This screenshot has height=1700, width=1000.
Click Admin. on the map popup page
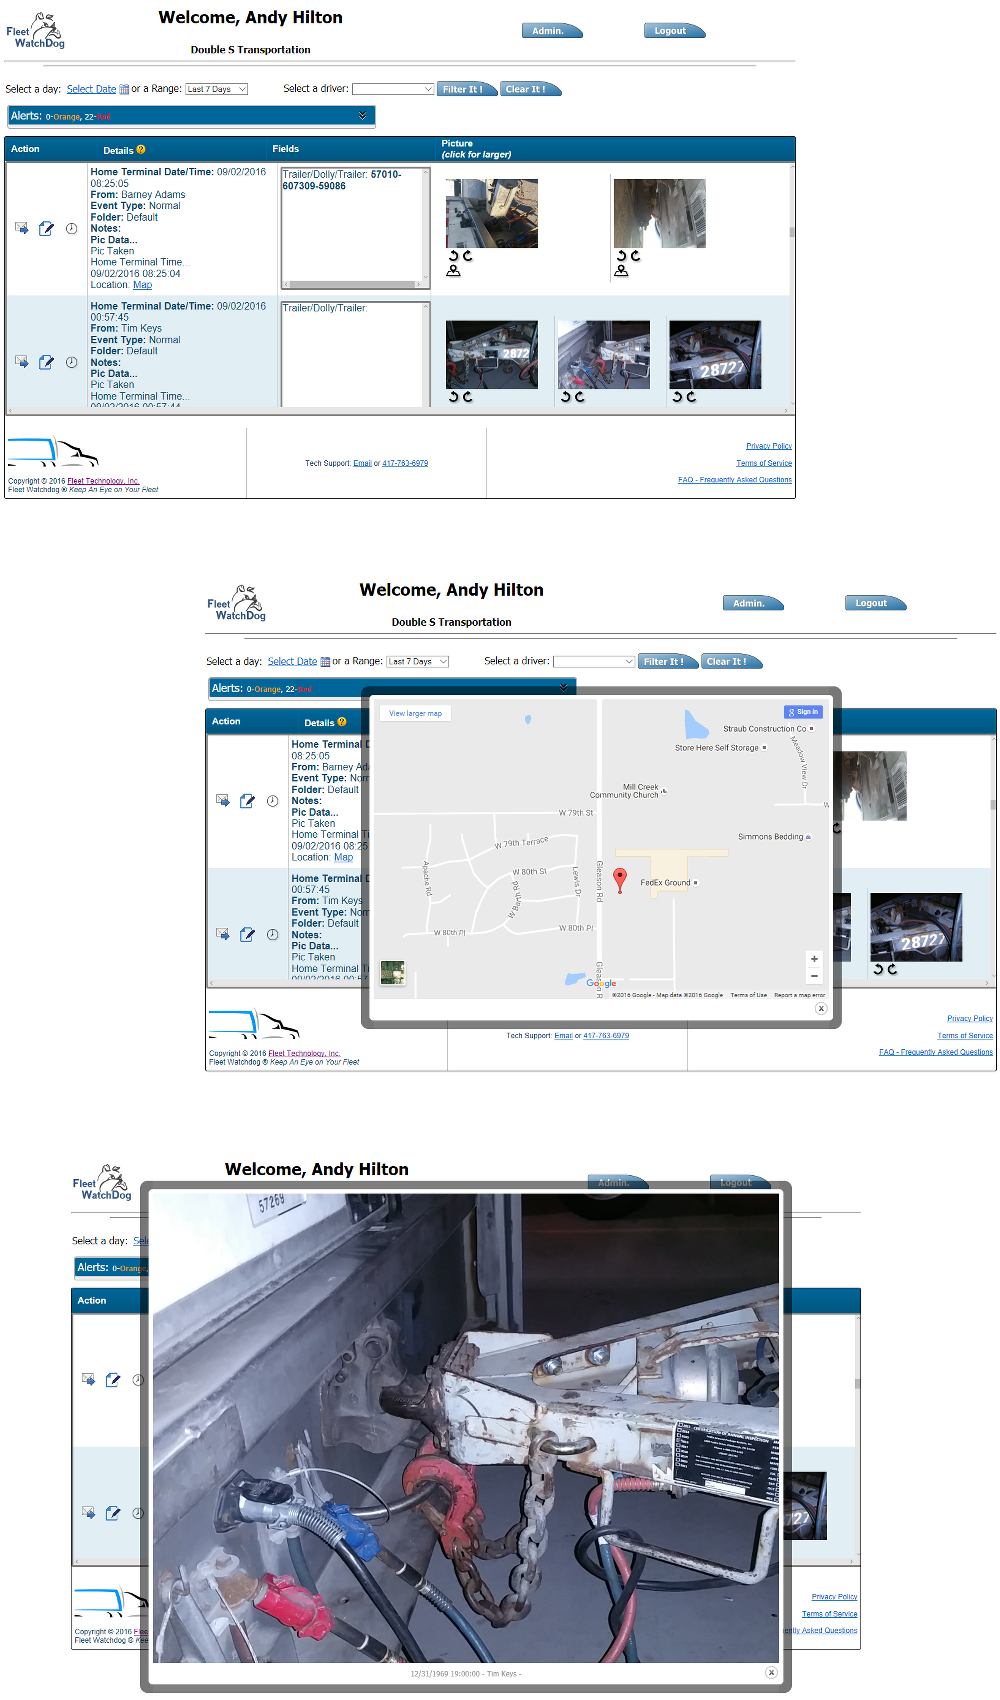[x=752, y=603]
